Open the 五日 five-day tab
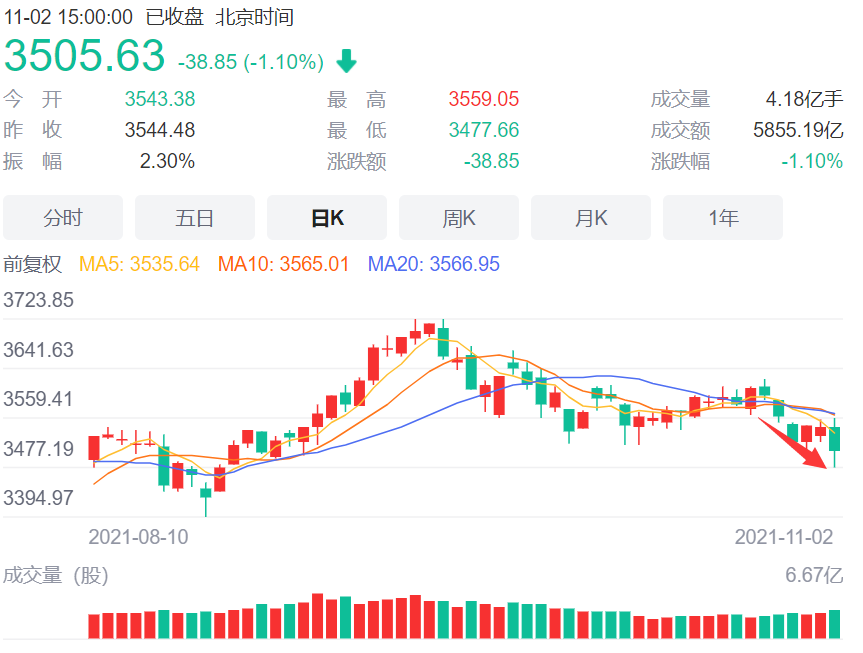 click(x=195, y=218)
